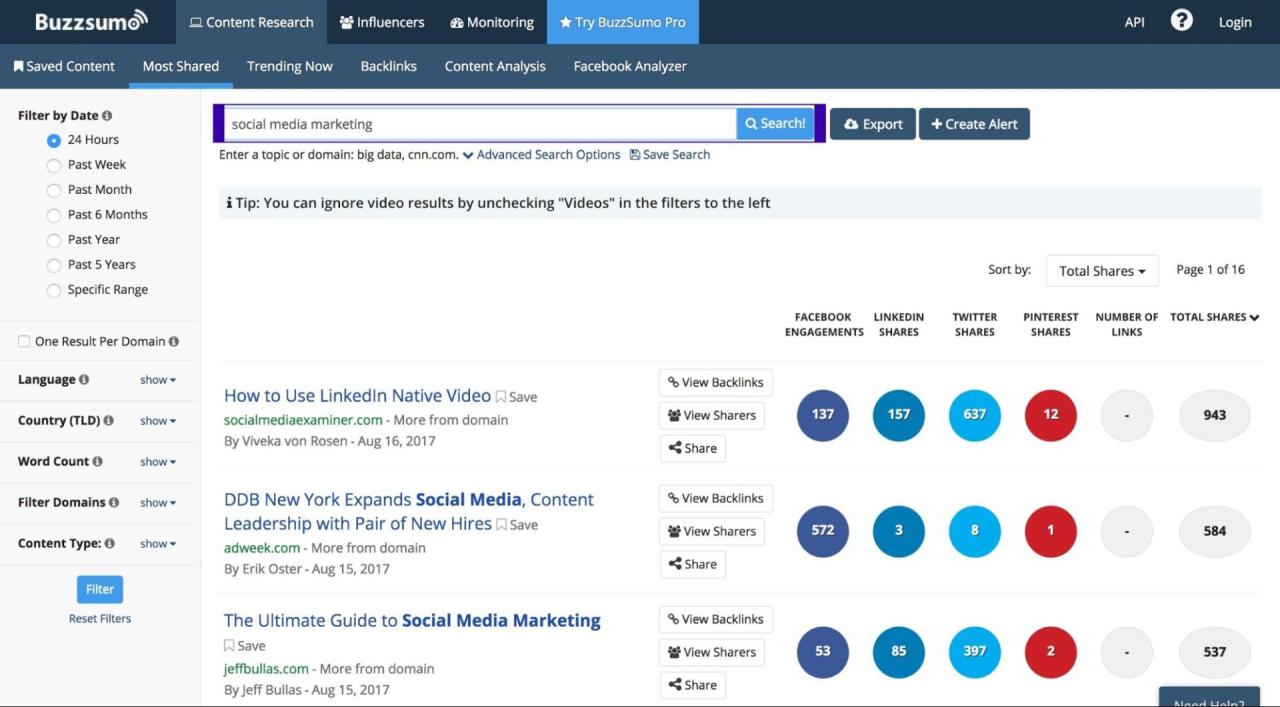The width and height of the screenshot is (1280, 707).
Task: Select the Past 5 Years date filter
Action: click(54, 265)
